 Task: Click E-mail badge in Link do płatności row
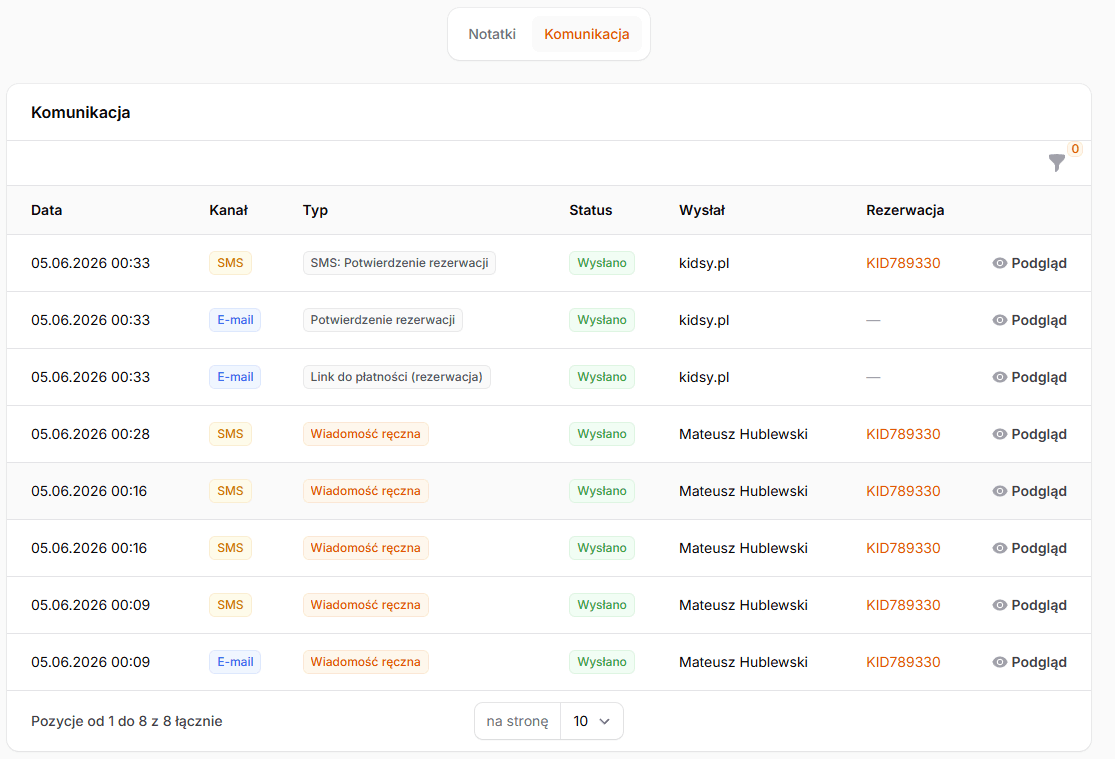[x=235, y=377]
